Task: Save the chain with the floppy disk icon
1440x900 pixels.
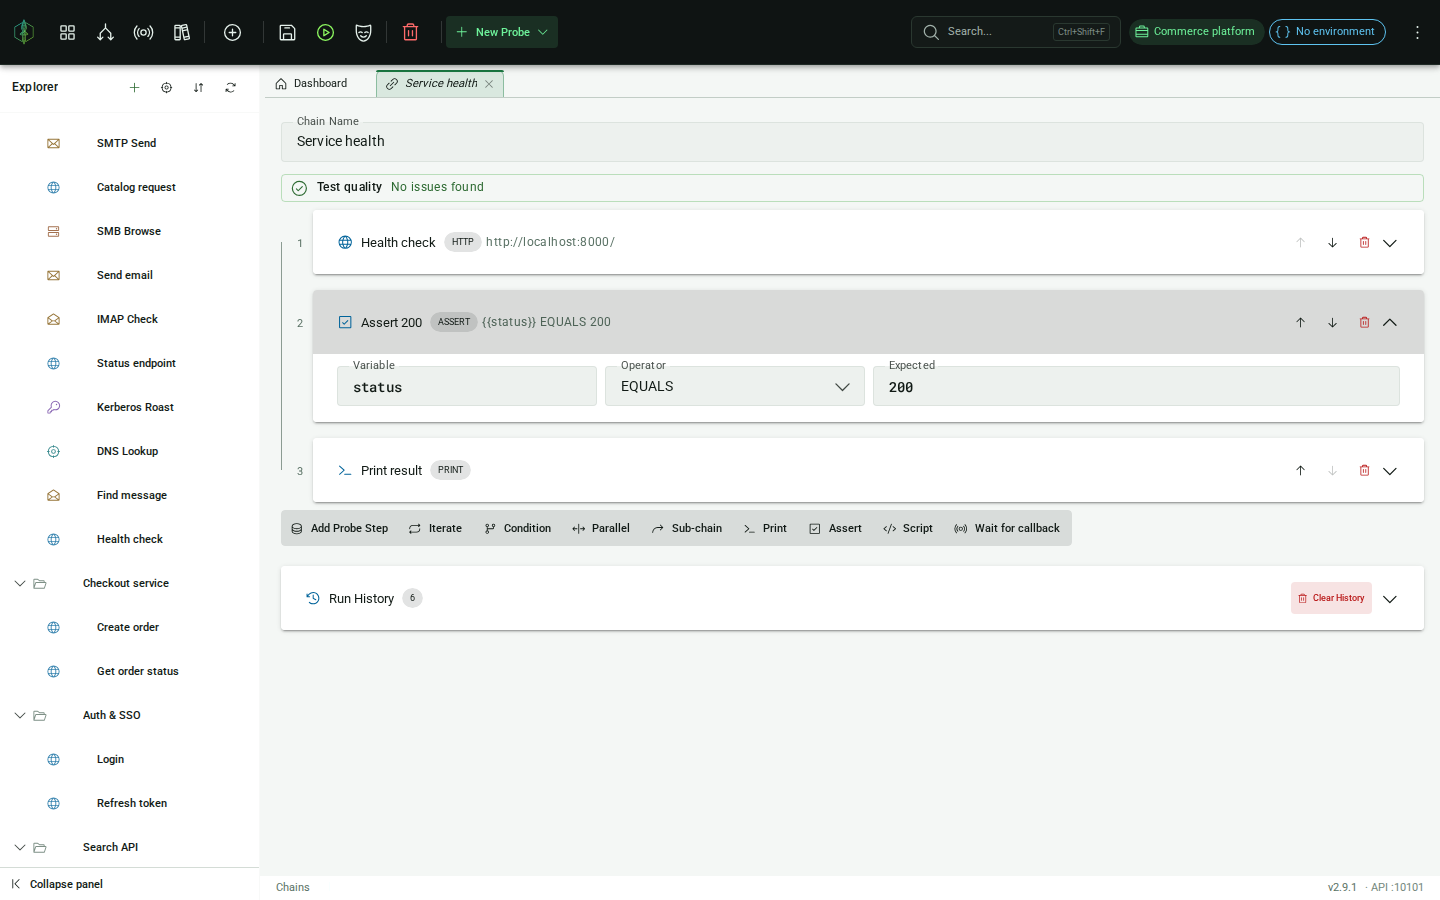Action: point(287,32)
